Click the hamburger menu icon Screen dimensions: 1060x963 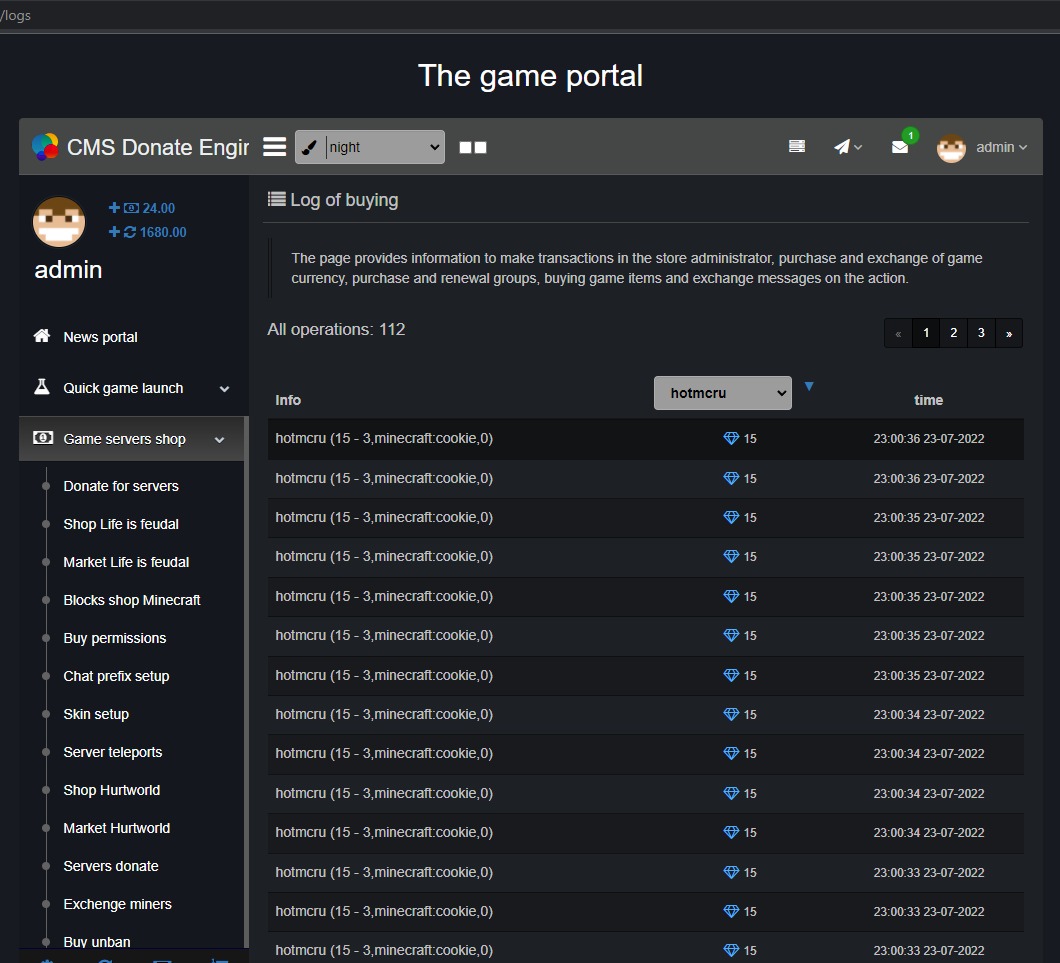(x=274, y=147)
